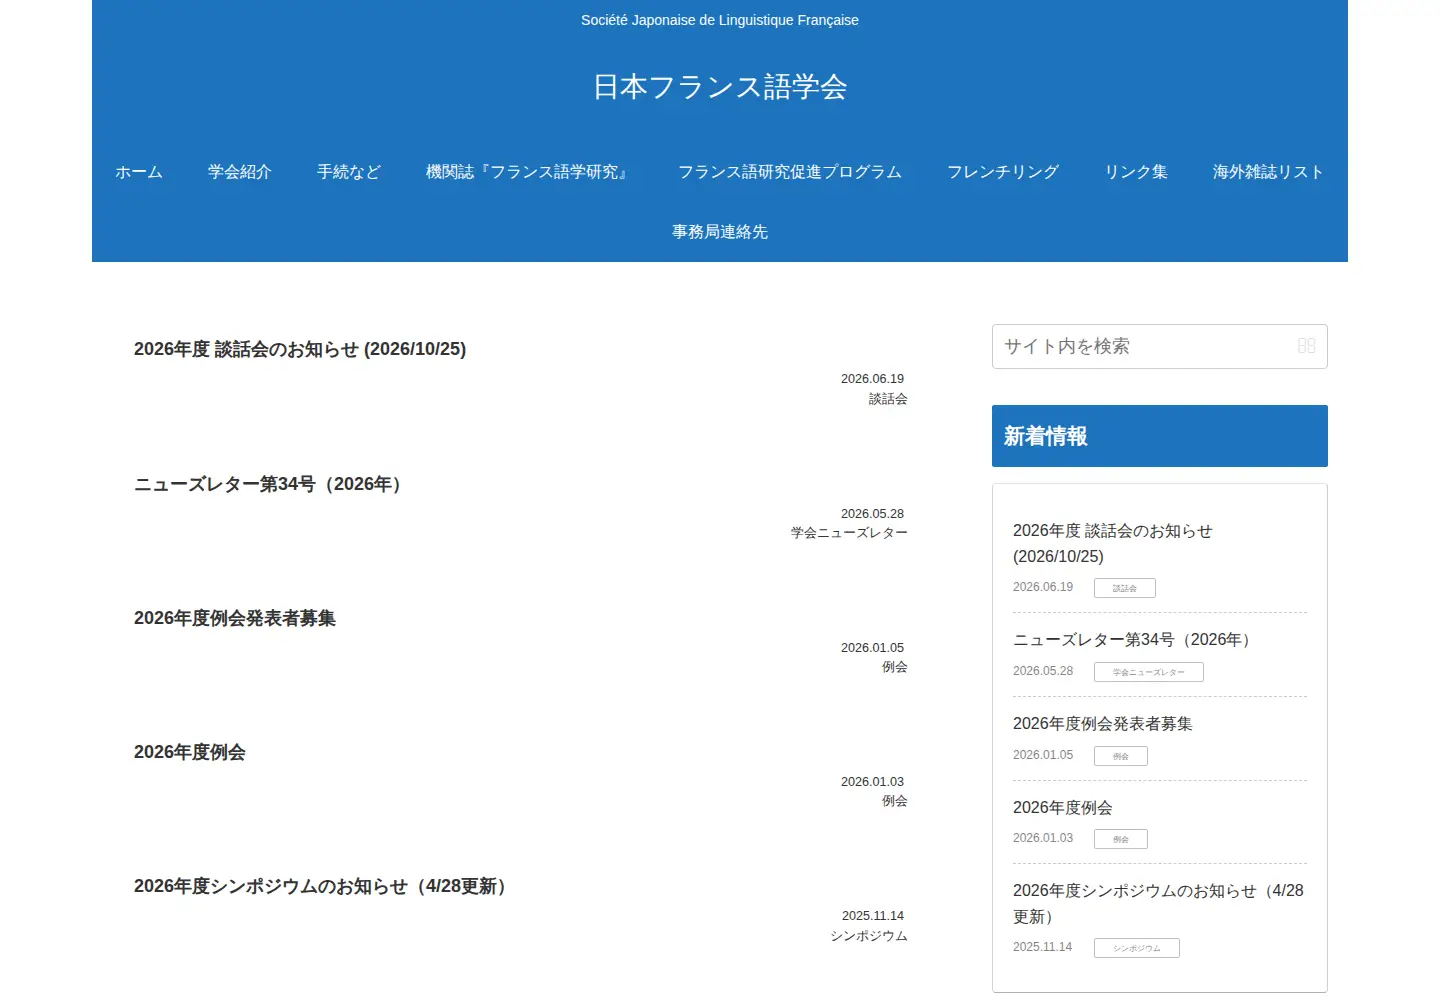1440x1000 pixels.
Task: Open main article 2026年度 談話会のお知らせ (2026/10/25)
Action: [x=300, y=349]
